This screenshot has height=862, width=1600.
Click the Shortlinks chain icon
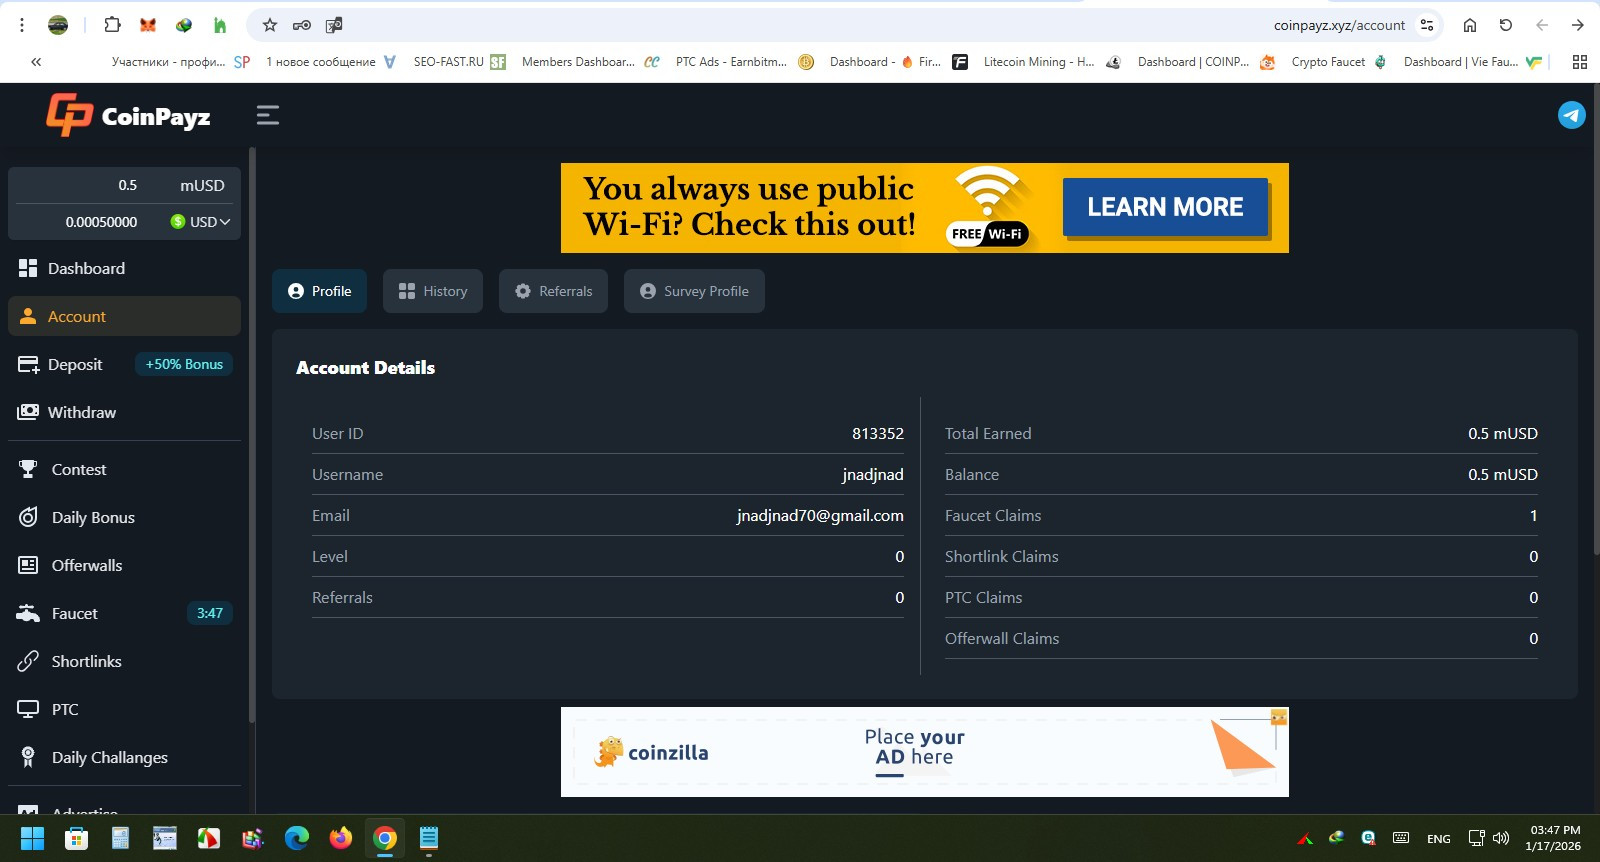tap(28, 661)
